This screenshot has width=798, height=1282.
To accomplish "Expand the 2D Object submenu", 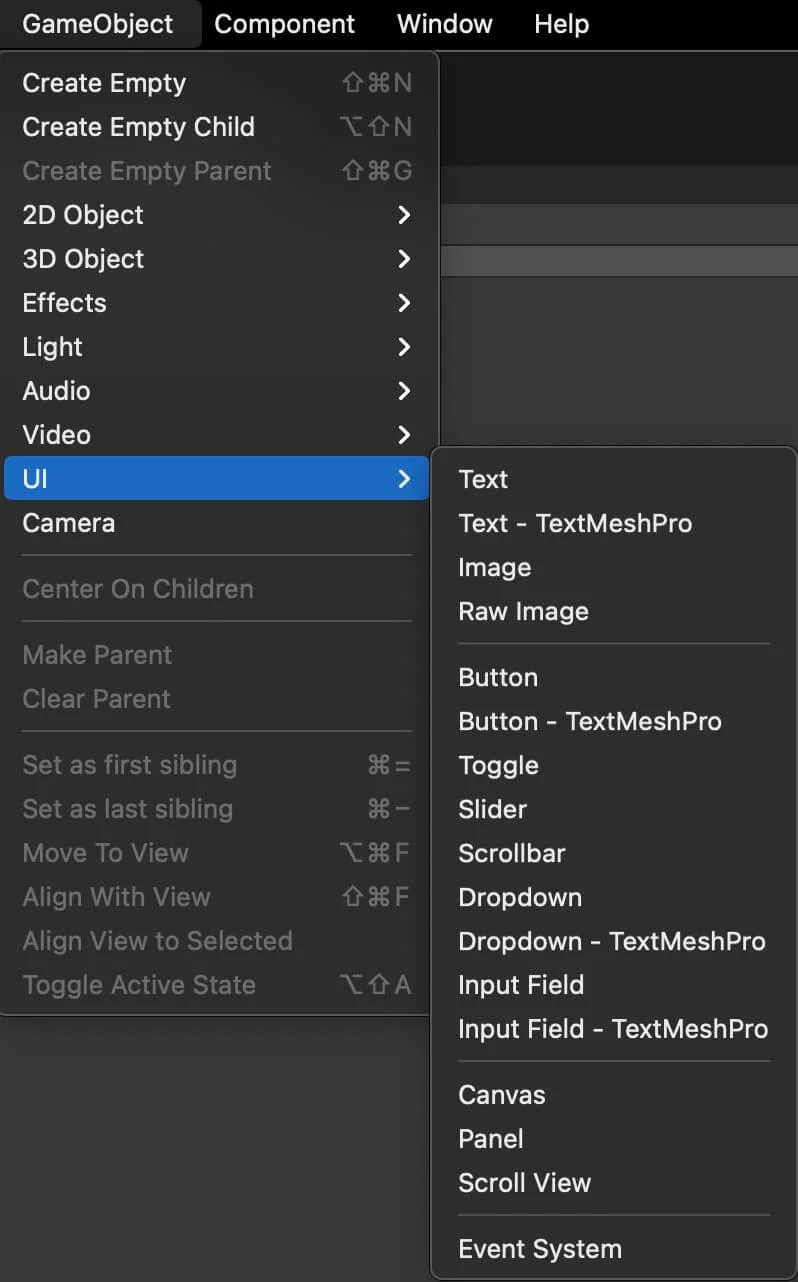I will pyautogui.click(x=217, y=215).
